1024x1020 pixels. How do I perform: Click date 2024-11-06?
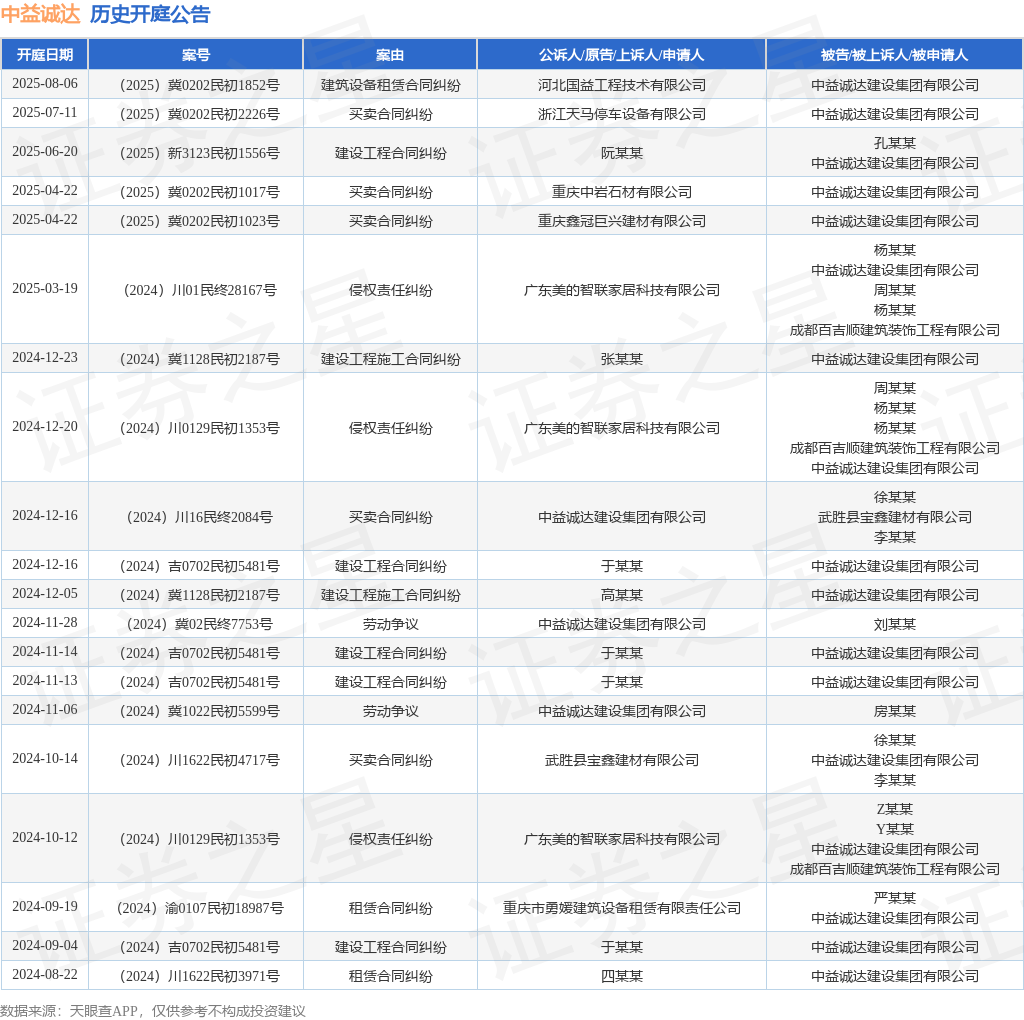44,709
